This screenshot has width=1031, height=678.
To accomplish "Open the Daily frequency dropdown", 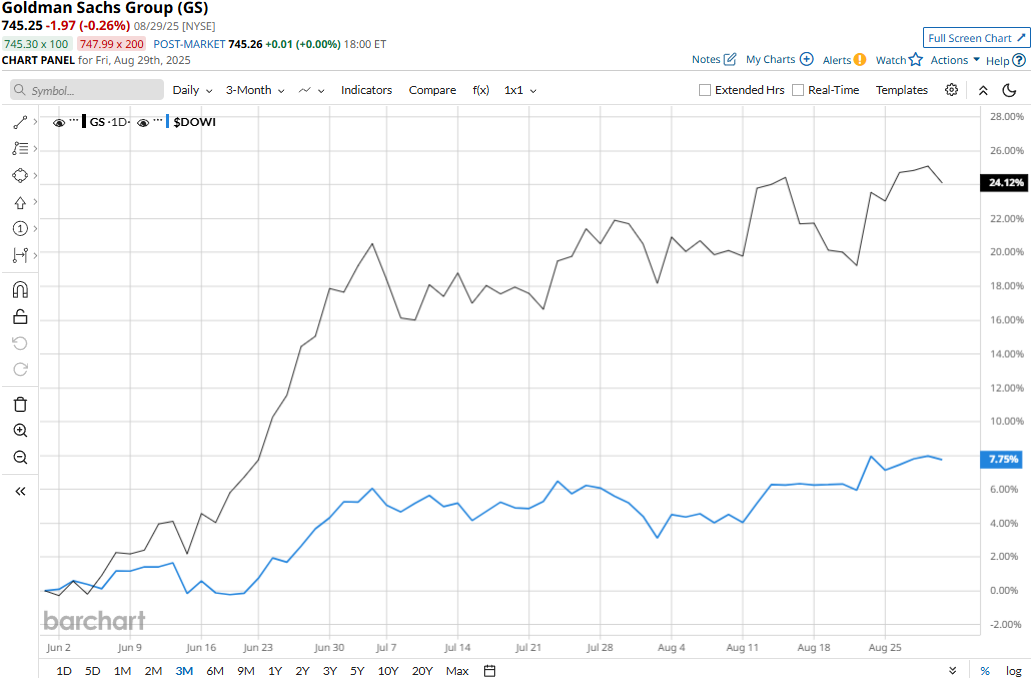I will 192,90.
